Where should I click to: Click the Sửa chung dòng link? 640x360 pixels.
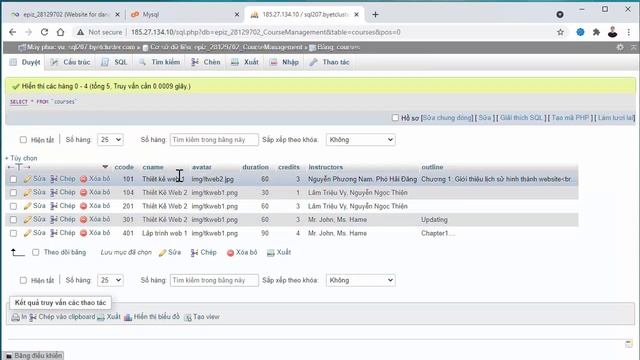[x=447, y=118]
